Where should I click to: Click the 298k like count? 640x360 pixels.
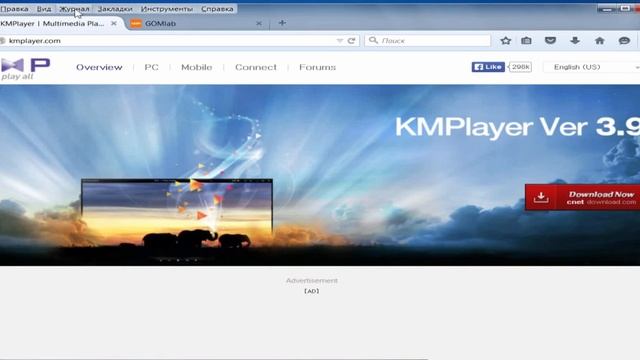[x=520, y=67]
